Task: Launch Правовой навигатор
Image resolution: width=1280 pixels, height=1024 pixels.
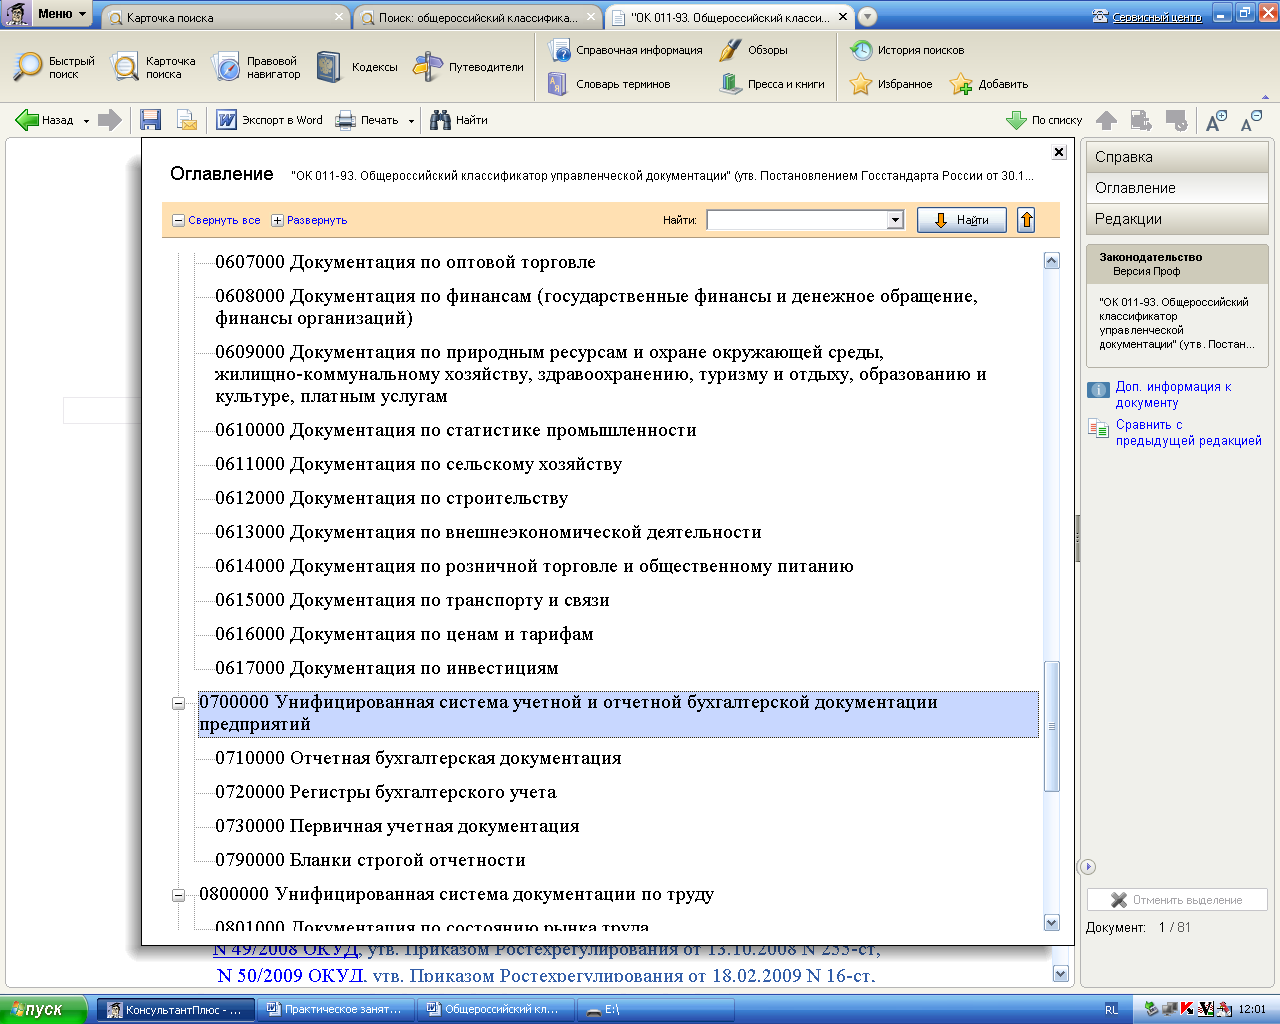Action: 257,67
